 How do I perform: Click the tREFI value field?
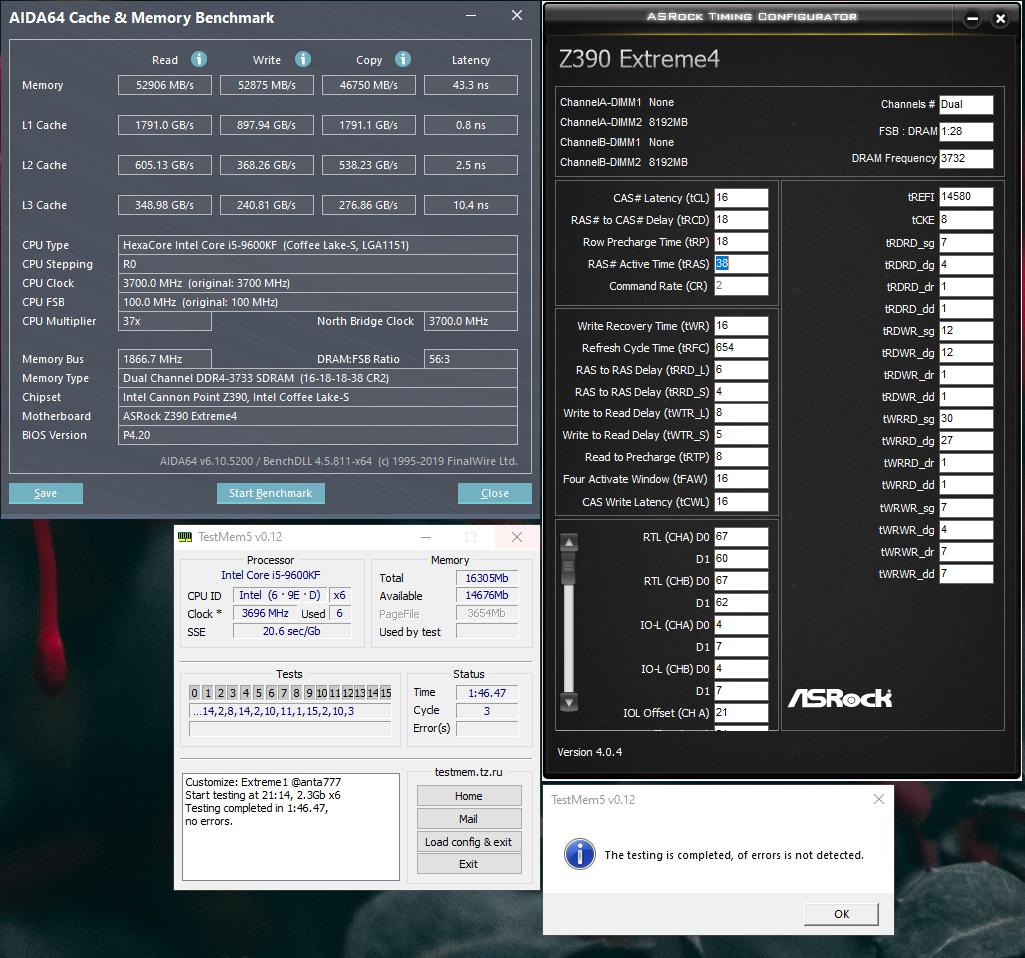966,197
